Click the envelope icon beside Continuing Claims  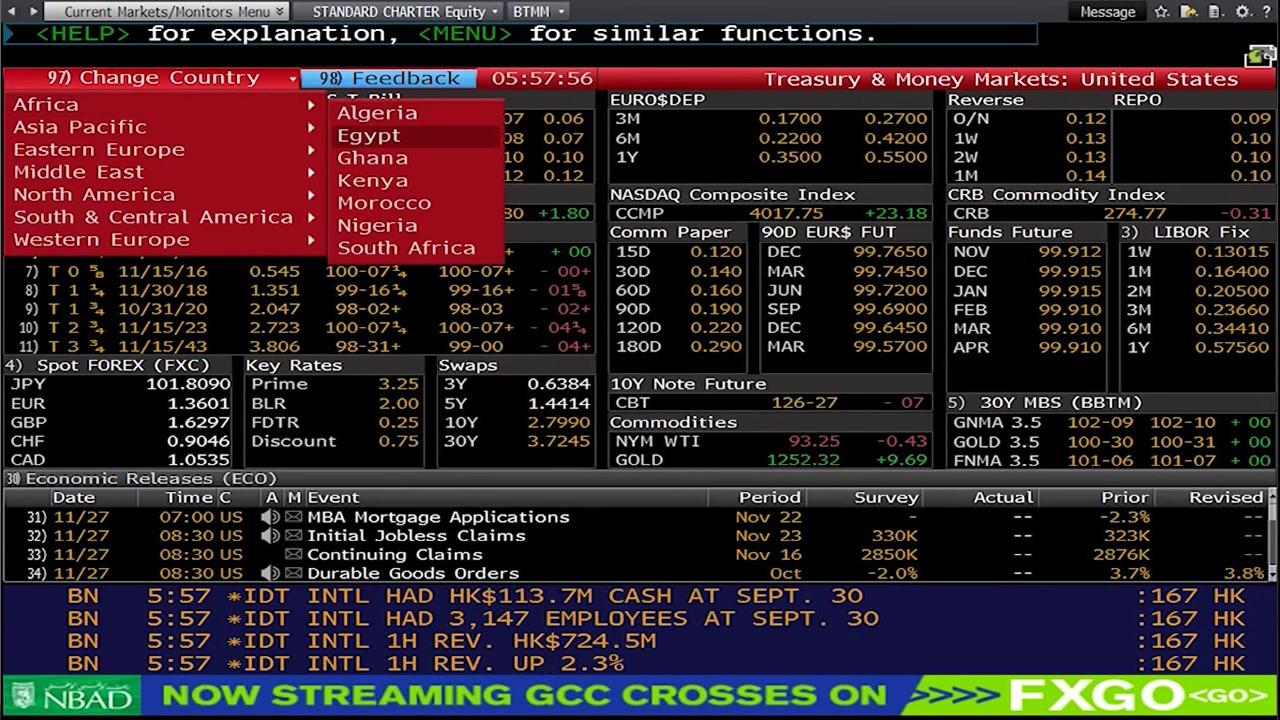coord(293,553)
